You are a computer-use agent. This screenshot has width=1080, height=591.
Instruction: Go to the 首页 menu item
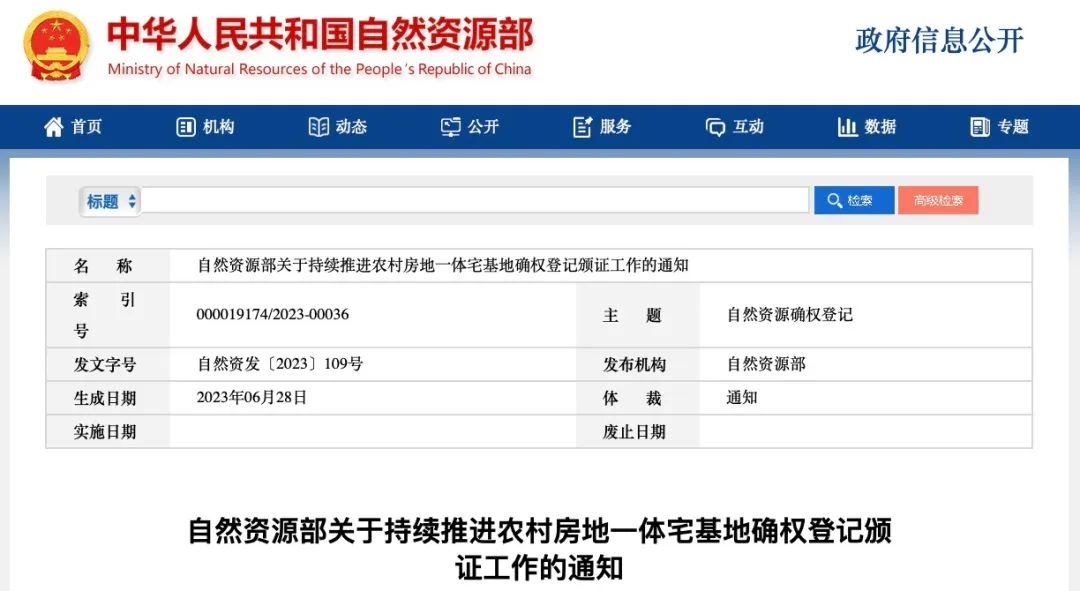(x=87, y=127)
